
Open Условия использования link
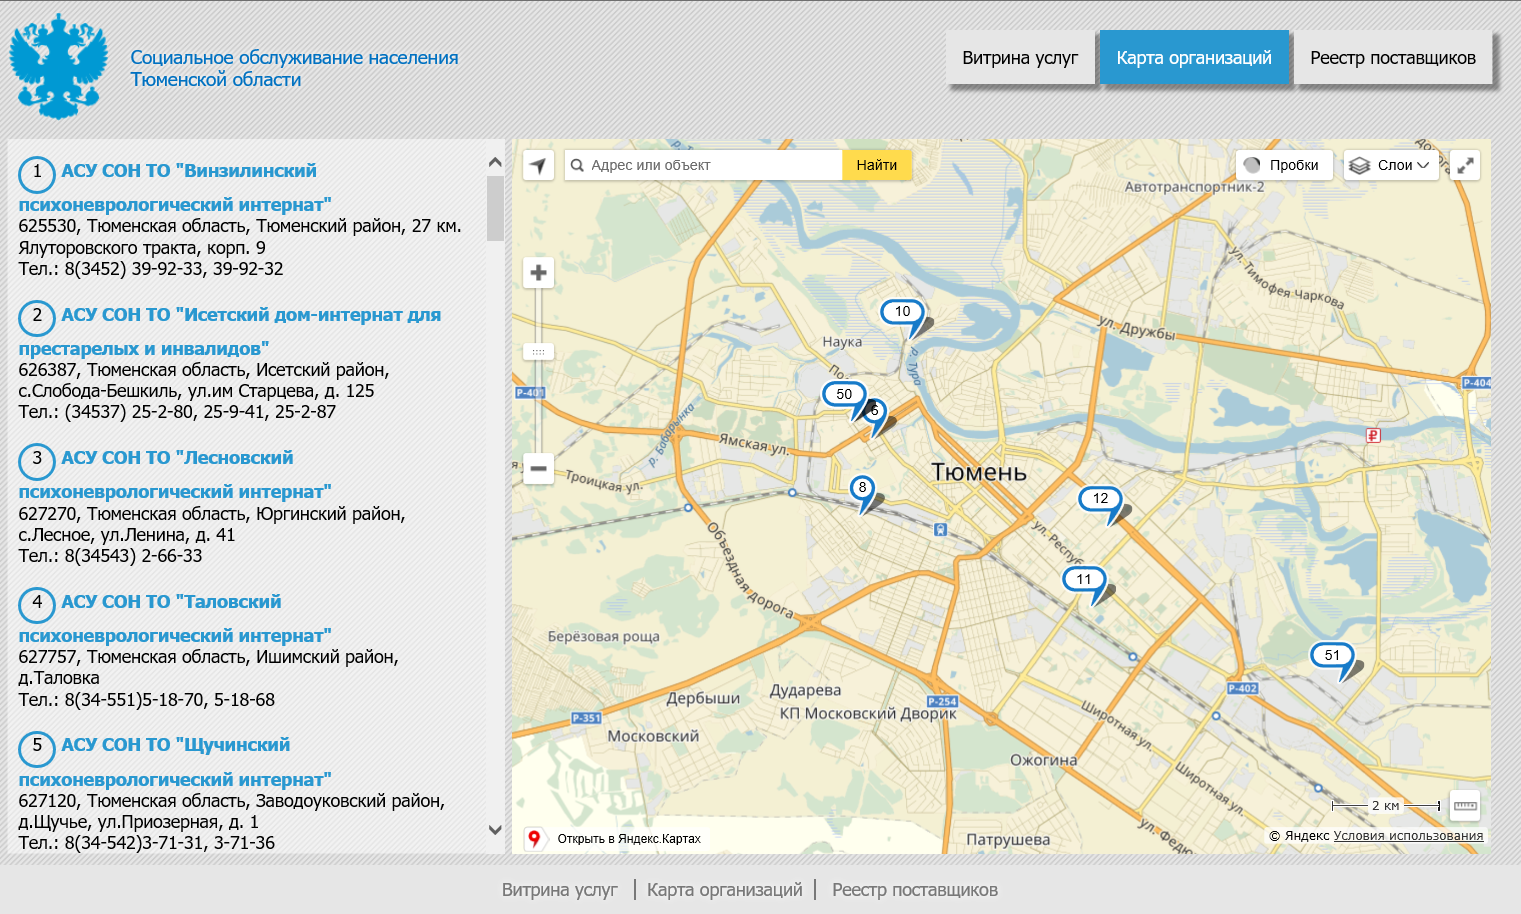pyautogui.click(x=1408, y=836)
